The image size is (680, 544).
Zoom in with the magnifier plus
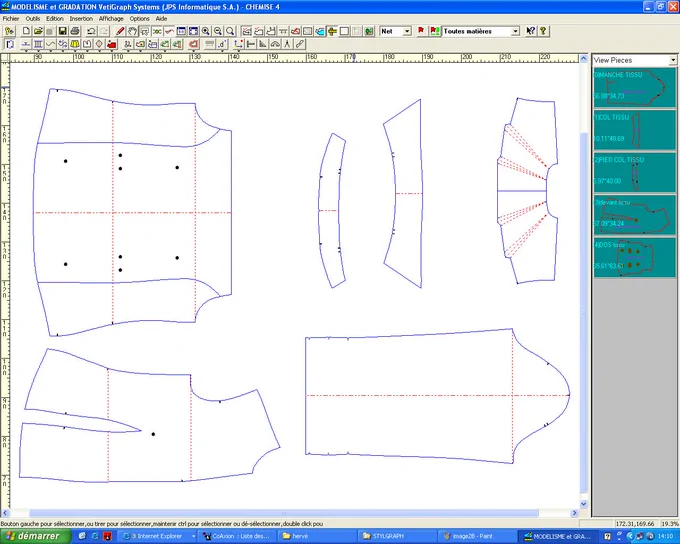(206, 31)
